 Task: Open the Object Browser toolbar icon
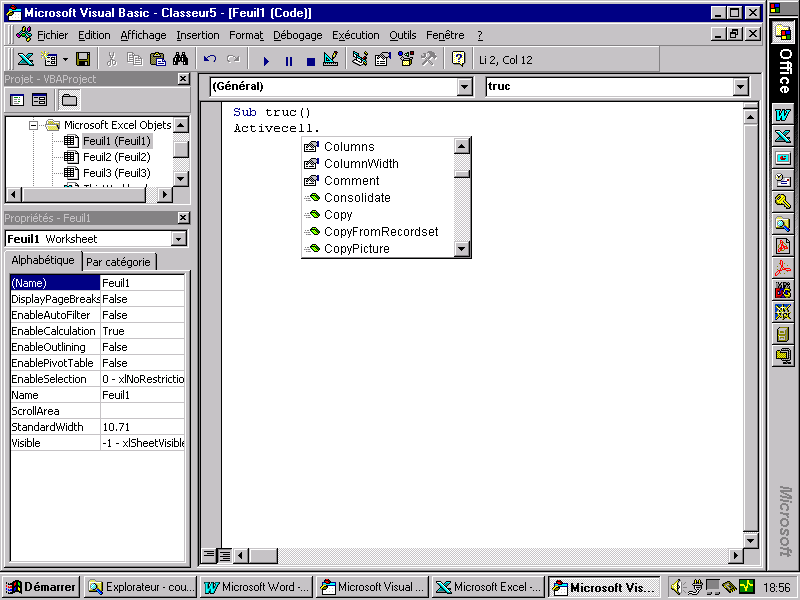406,59
